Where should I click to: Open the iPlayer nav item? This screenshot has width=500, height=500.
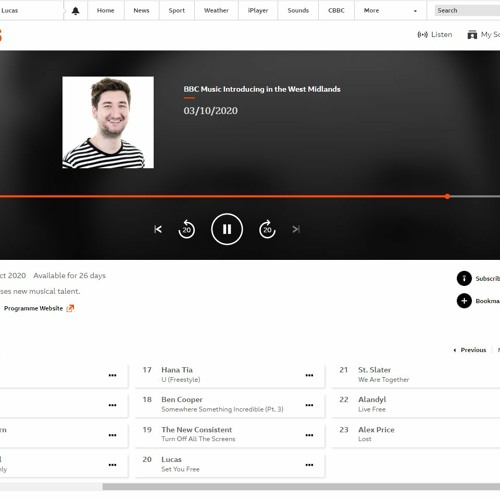258,11
